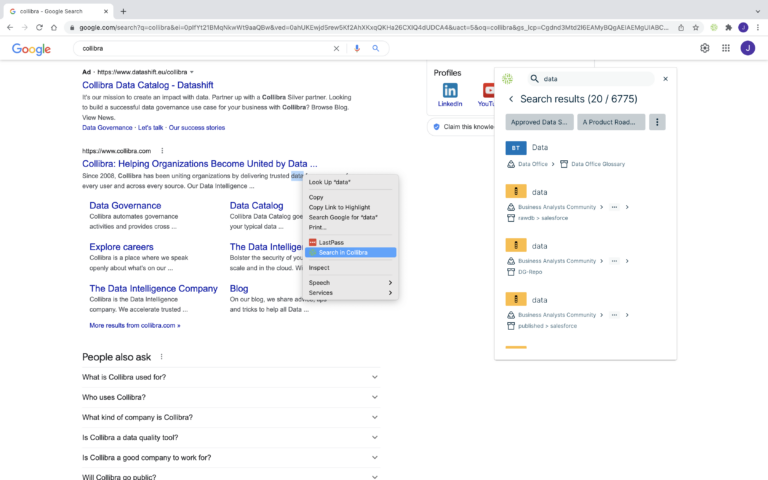Open Google account avatar J
This screenshot has width=768, height=480.
pos(747,48)
